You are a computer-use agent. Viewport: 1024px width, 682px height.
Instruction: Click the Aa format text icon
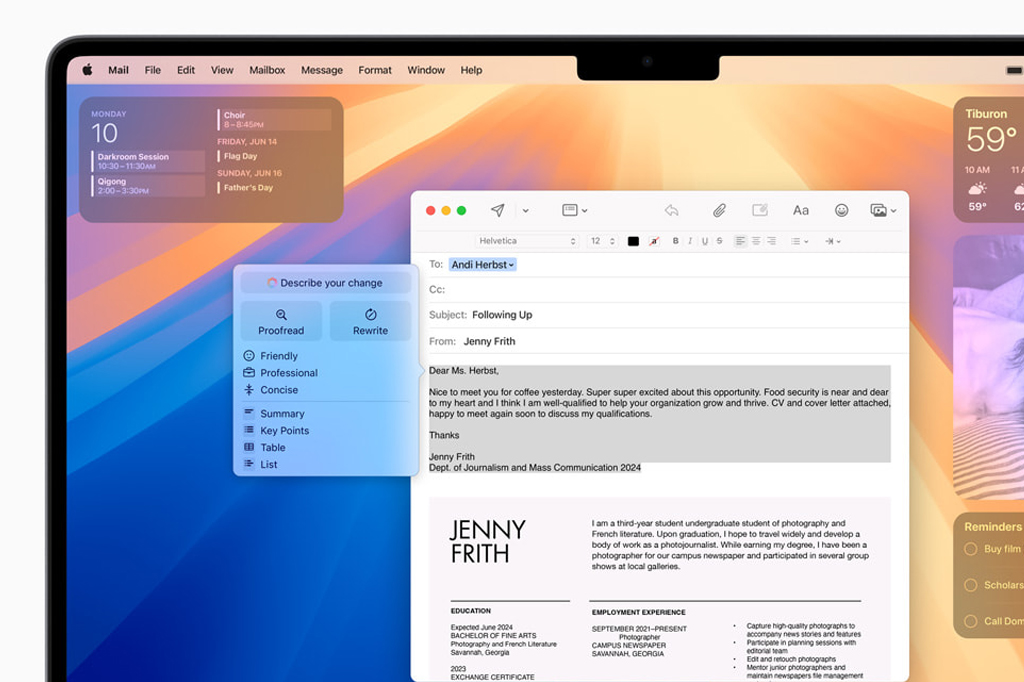800,210
